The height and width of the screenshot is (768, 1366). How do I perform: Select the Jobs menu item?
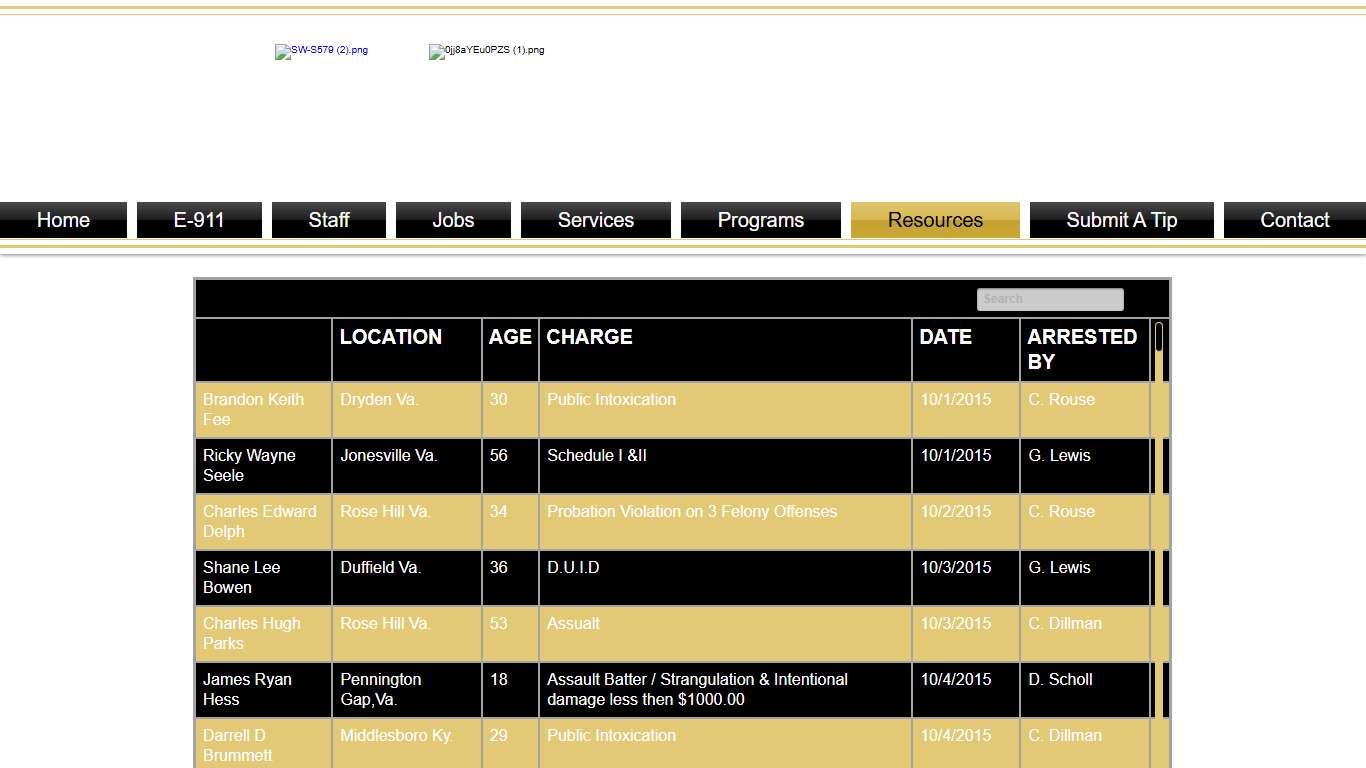[x=453, y=220]
